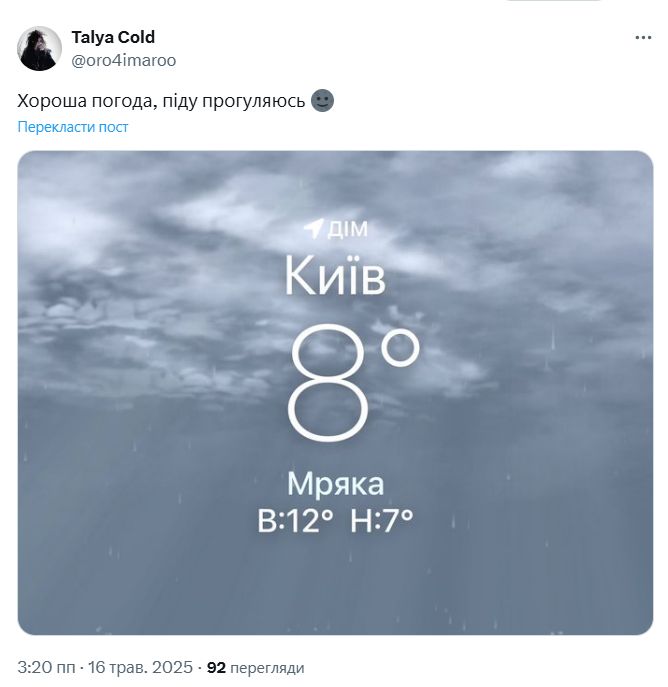Click the 'Talya Cold' display name
The image size is (668, 687).
click(x=113, y=38)
